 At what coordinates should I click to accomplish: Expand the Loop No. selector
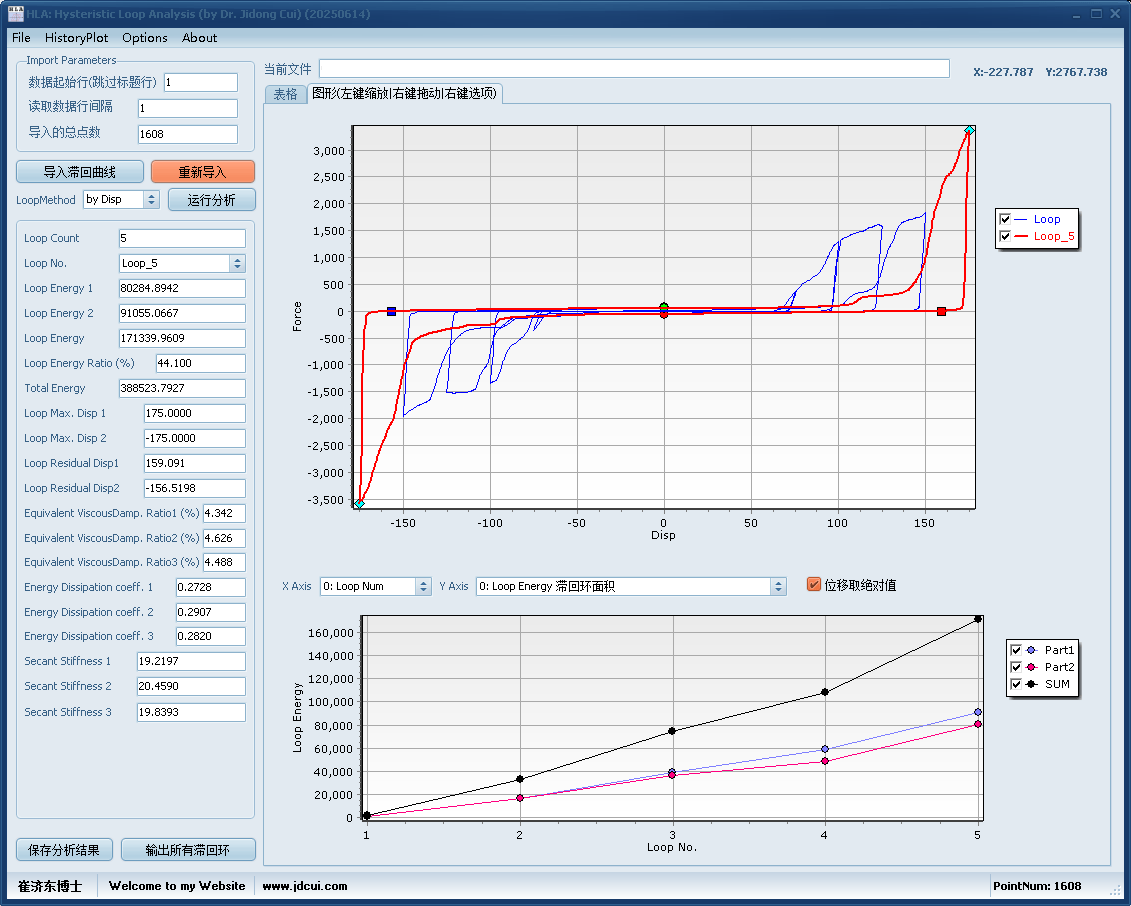pos(237,264)
